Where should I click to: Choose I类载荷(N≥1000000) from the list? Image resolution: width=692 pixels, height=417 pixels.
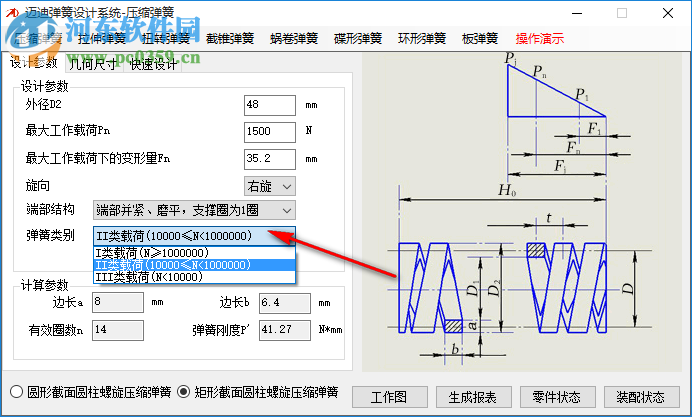point(194,253)
